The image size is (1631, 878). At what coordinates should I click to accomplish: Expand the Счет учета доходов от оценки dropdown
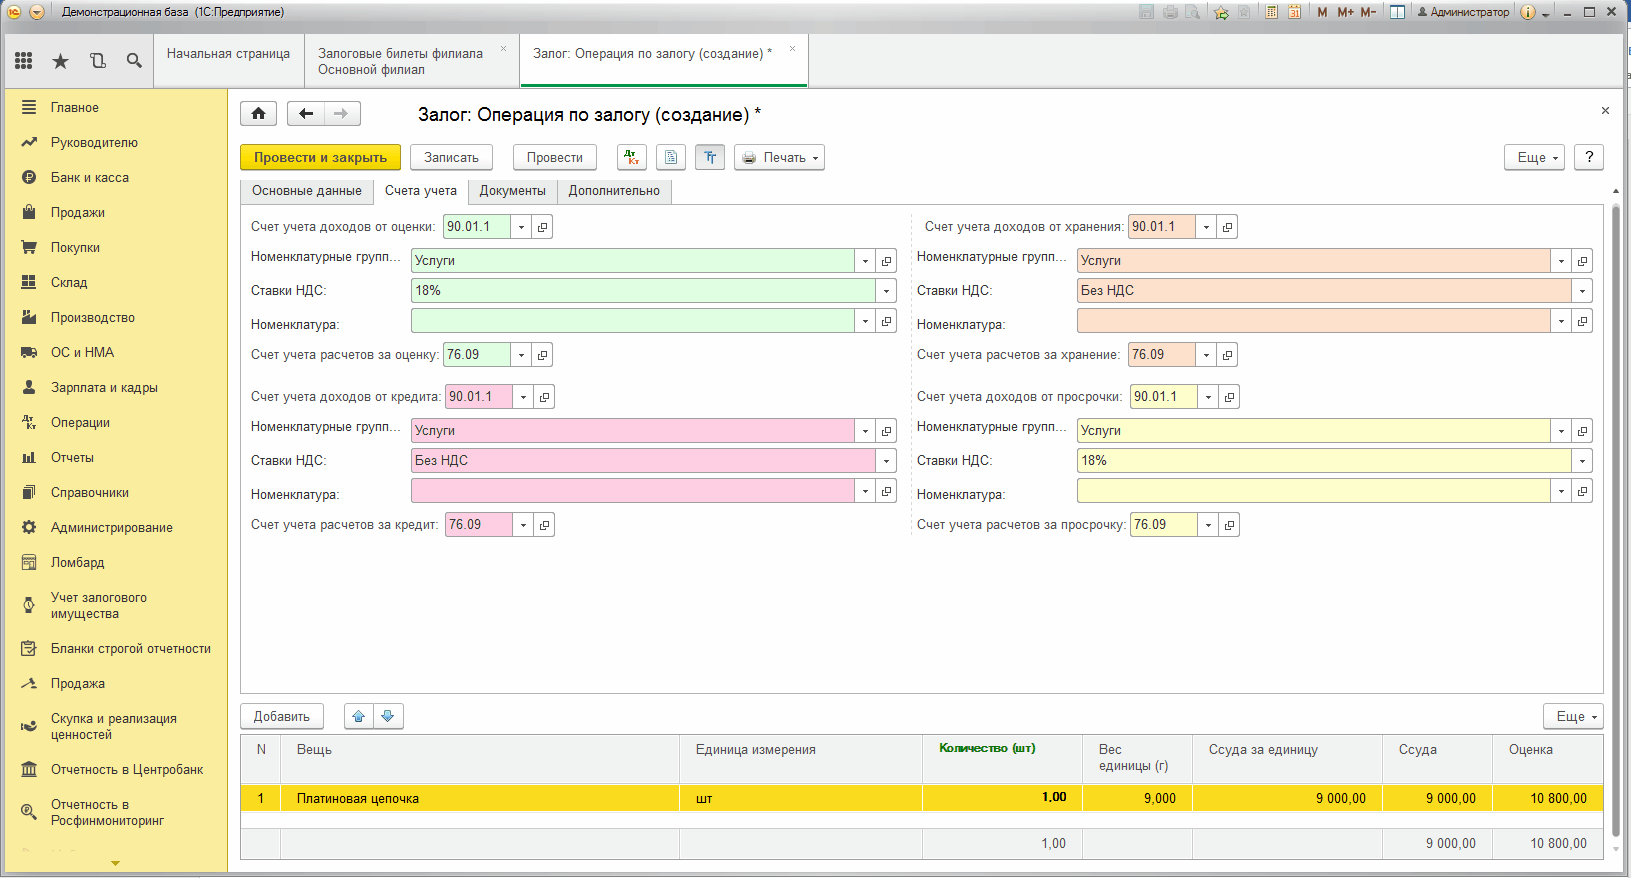(521, 227)
